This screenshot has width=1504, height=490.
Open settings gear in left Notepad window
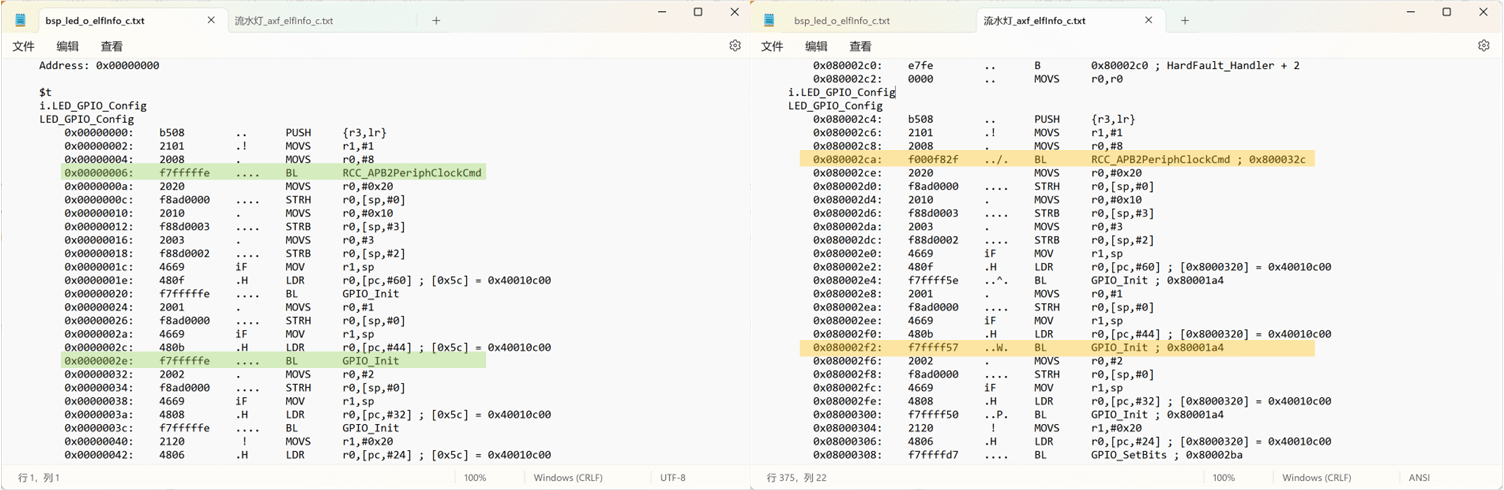click(735, 46)
